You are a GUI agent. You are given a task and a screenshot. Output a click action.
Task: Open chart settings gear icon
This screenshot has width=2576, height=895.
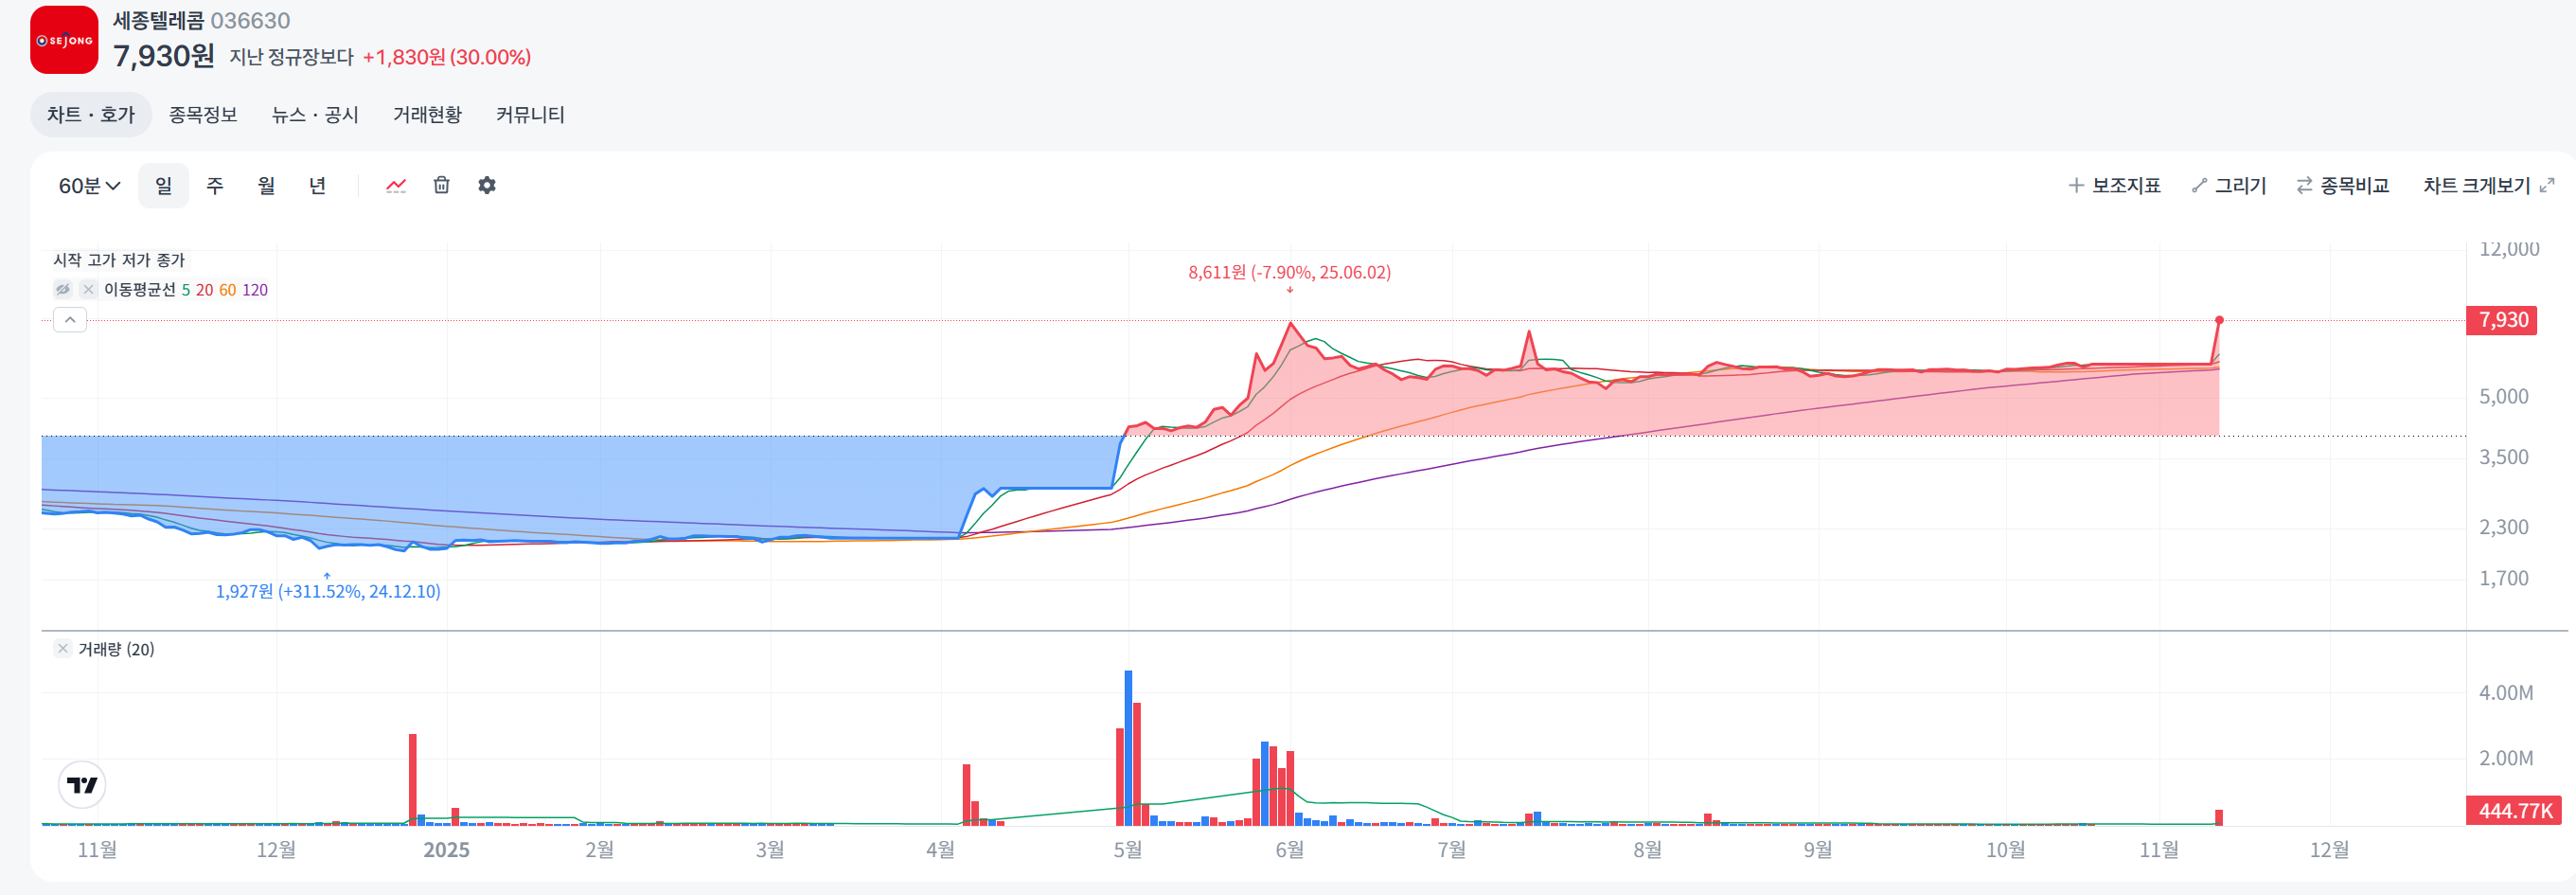coord(487,185)
